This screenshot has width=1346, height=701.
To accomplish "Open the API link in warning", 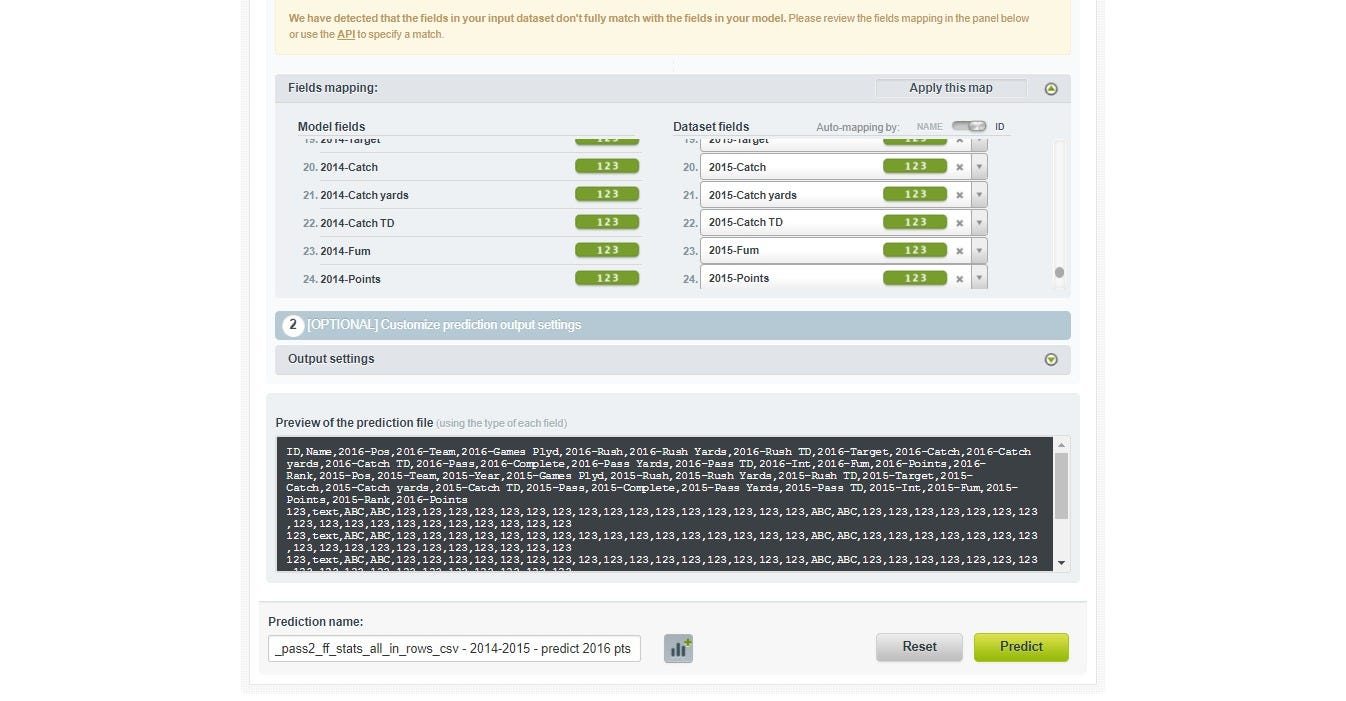I will click(346, 34).
